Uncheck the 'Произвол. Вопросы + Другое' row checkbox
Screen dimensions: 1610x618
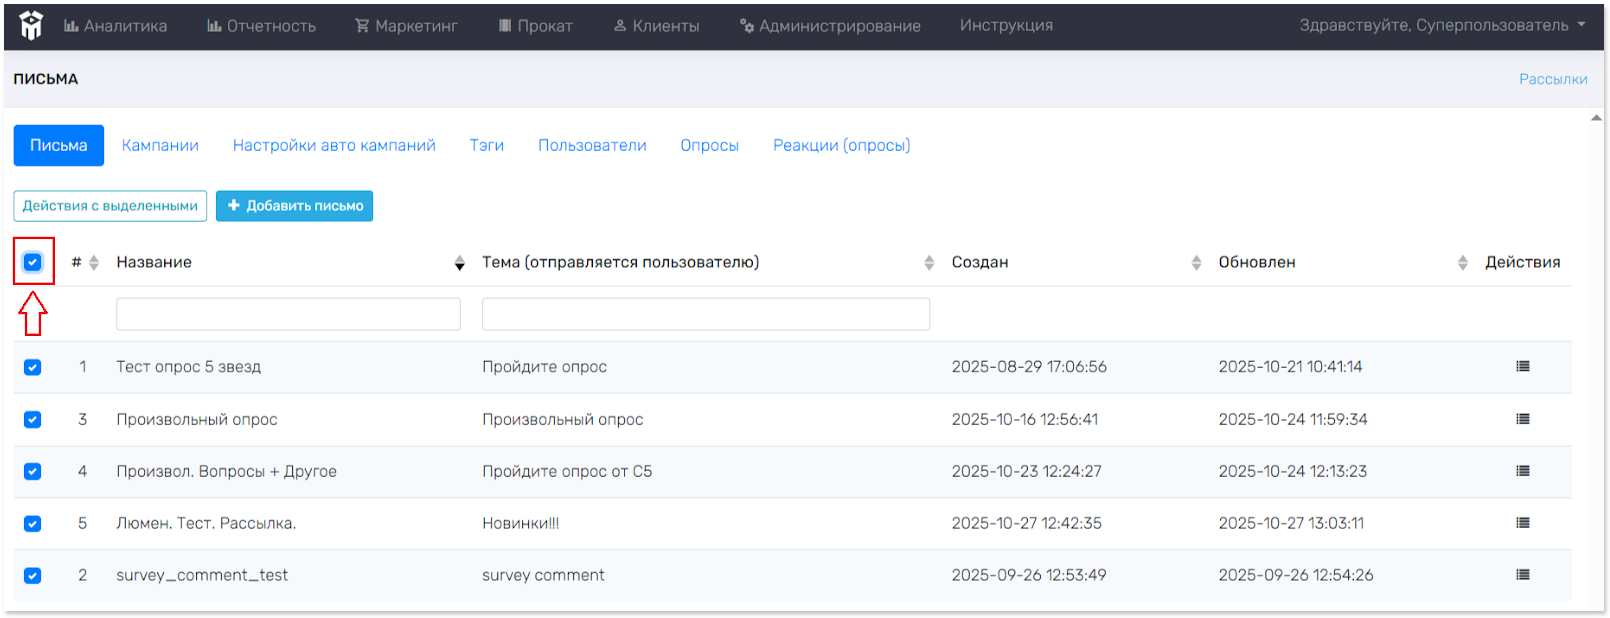(33, 471)
